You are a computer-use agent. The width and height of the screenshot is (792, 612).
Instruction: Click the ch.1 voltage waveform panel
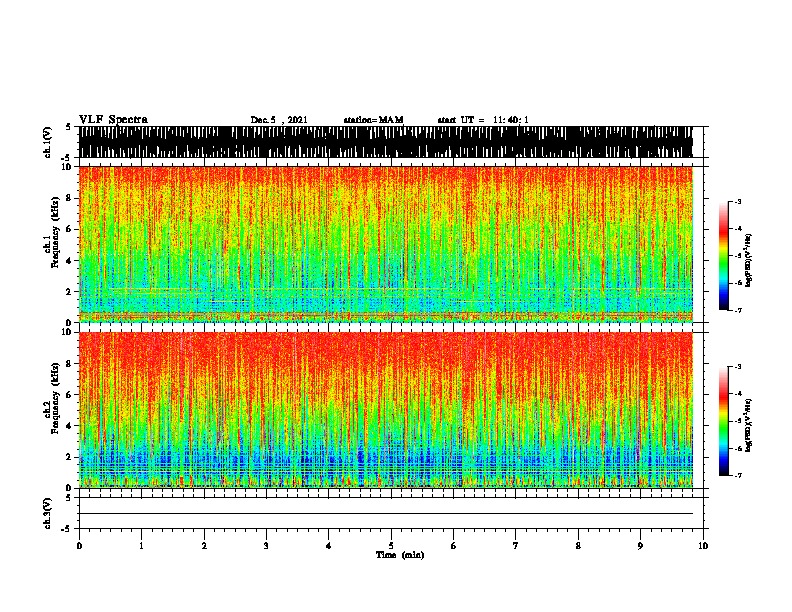[x=386, y=142]
